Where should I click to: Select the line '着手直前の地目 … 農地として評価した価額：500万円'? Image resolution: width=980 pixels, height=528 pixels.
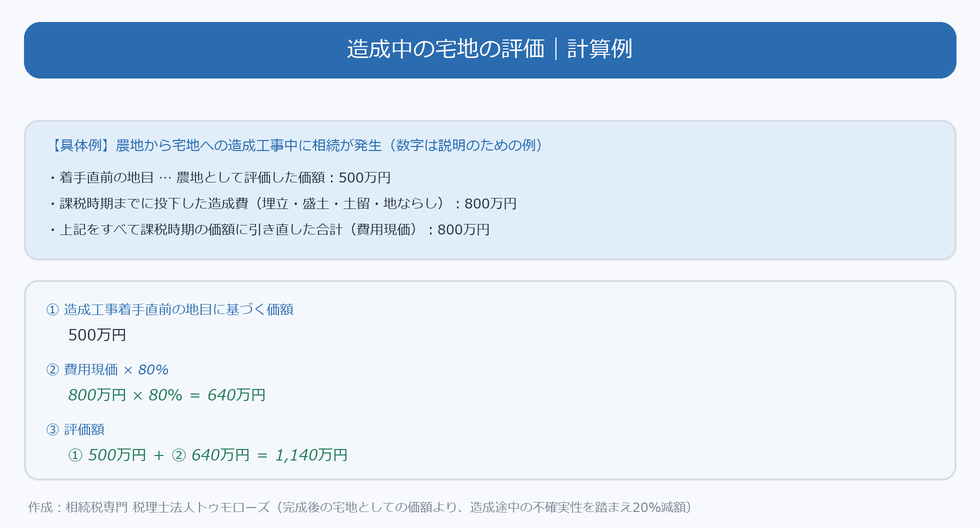[219, 177]
